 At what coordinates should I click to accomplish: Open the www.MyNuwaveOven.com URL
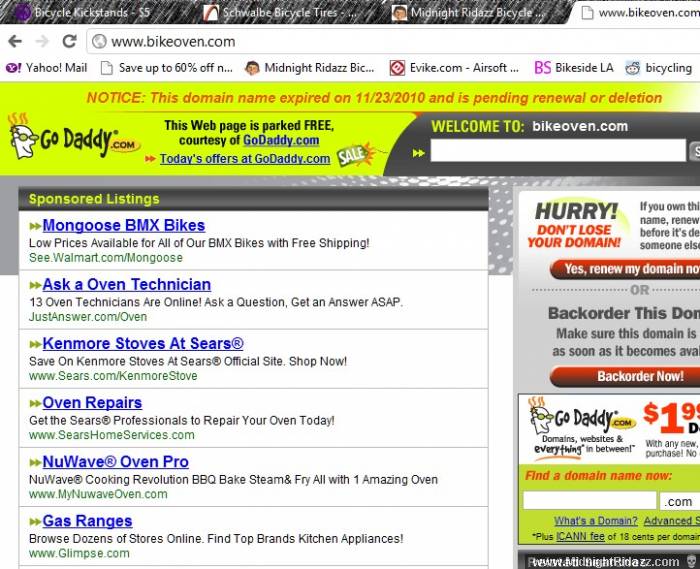(x=98, y=494)
